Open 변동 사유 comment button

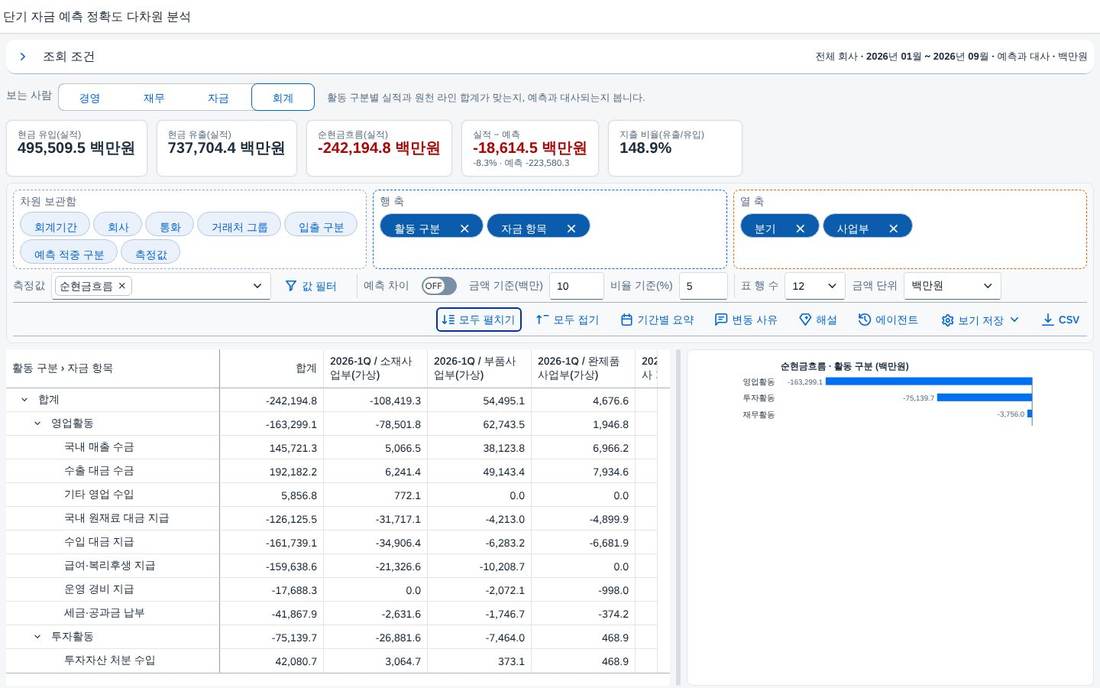pyautogui.click(x=746, y=320)
